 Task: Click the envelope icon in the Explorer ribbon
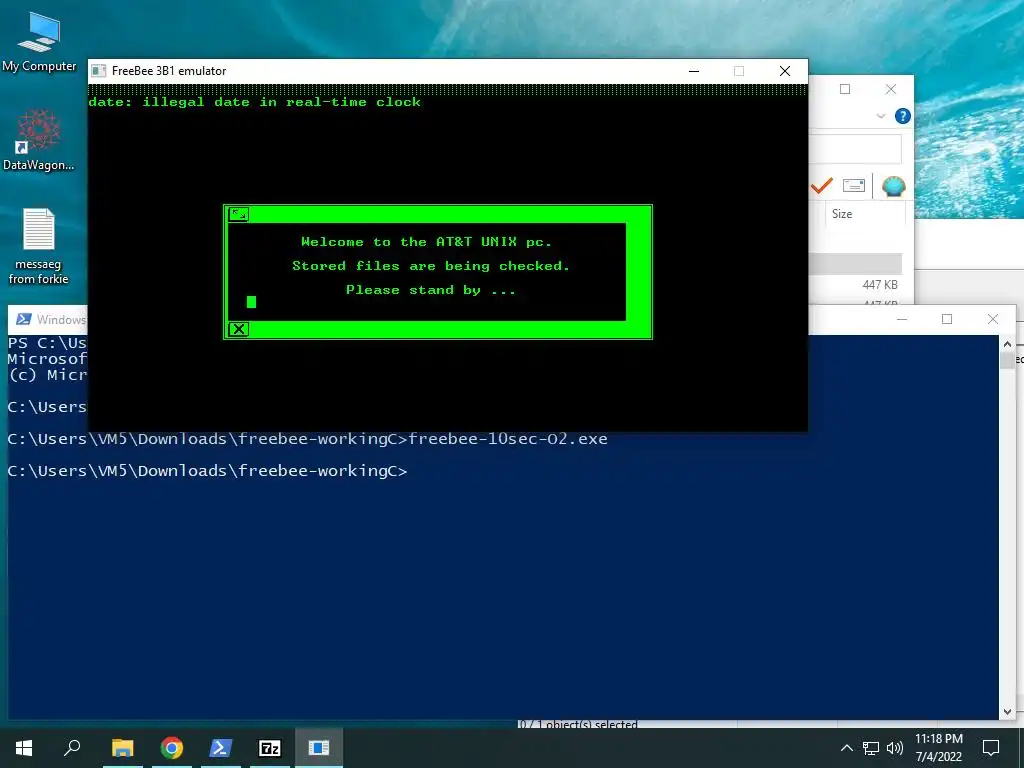tap(854, 185)
